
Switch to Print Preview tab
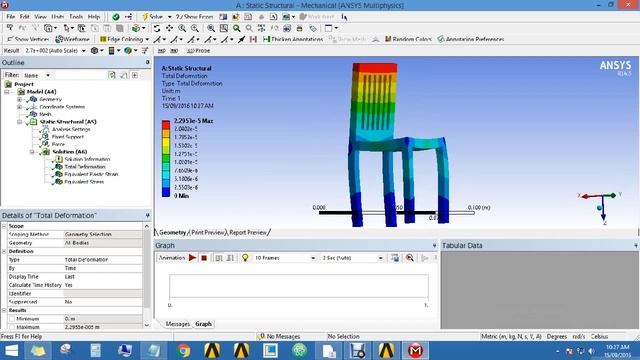pos(208,232)
